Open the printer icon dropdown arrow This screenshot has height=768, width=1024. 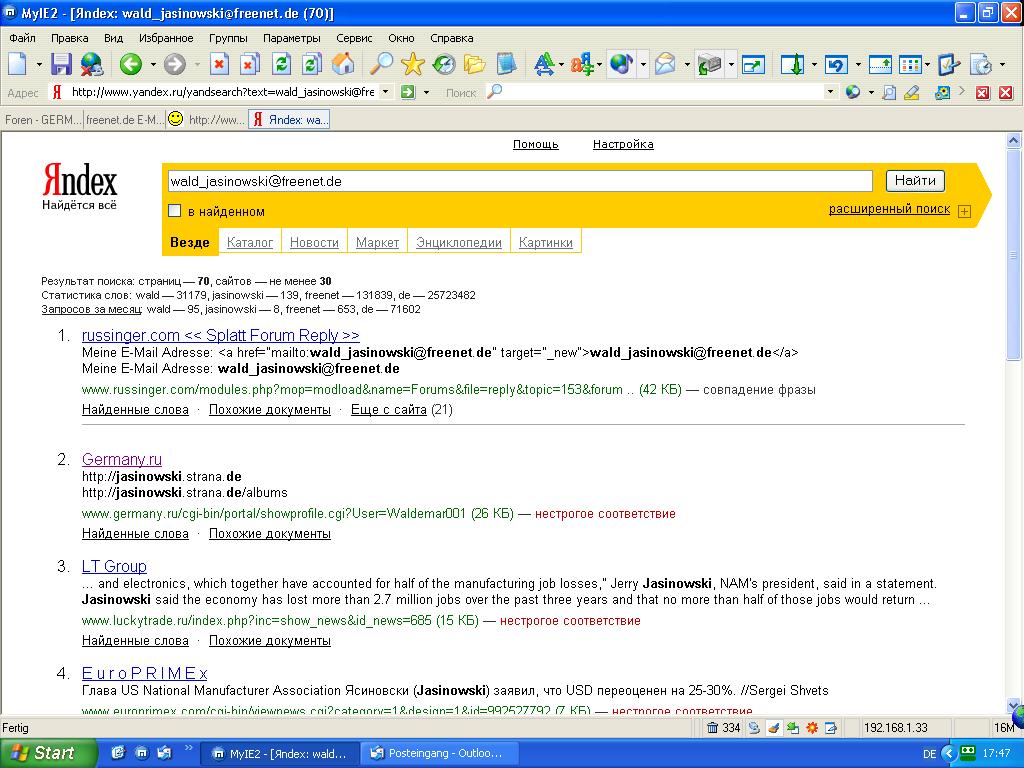[x=731, y=64]
